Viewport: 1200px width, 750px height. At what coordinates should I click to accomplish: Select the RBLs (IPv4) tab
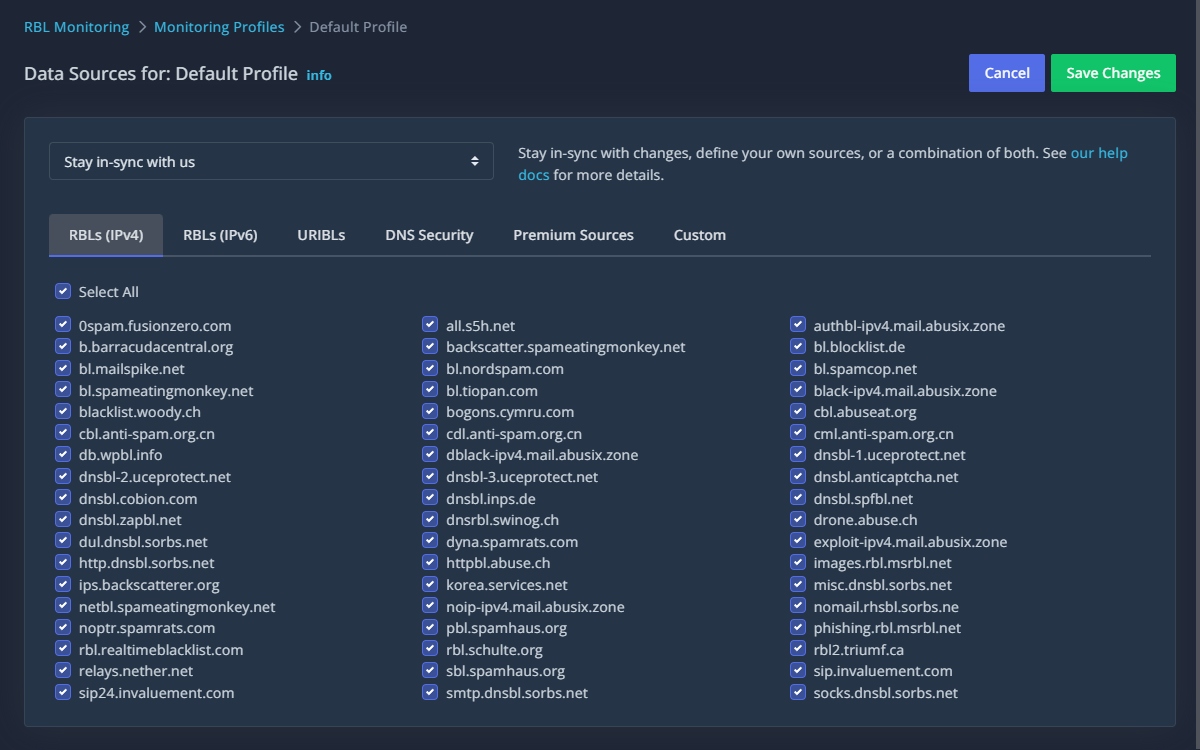(105, 234)
